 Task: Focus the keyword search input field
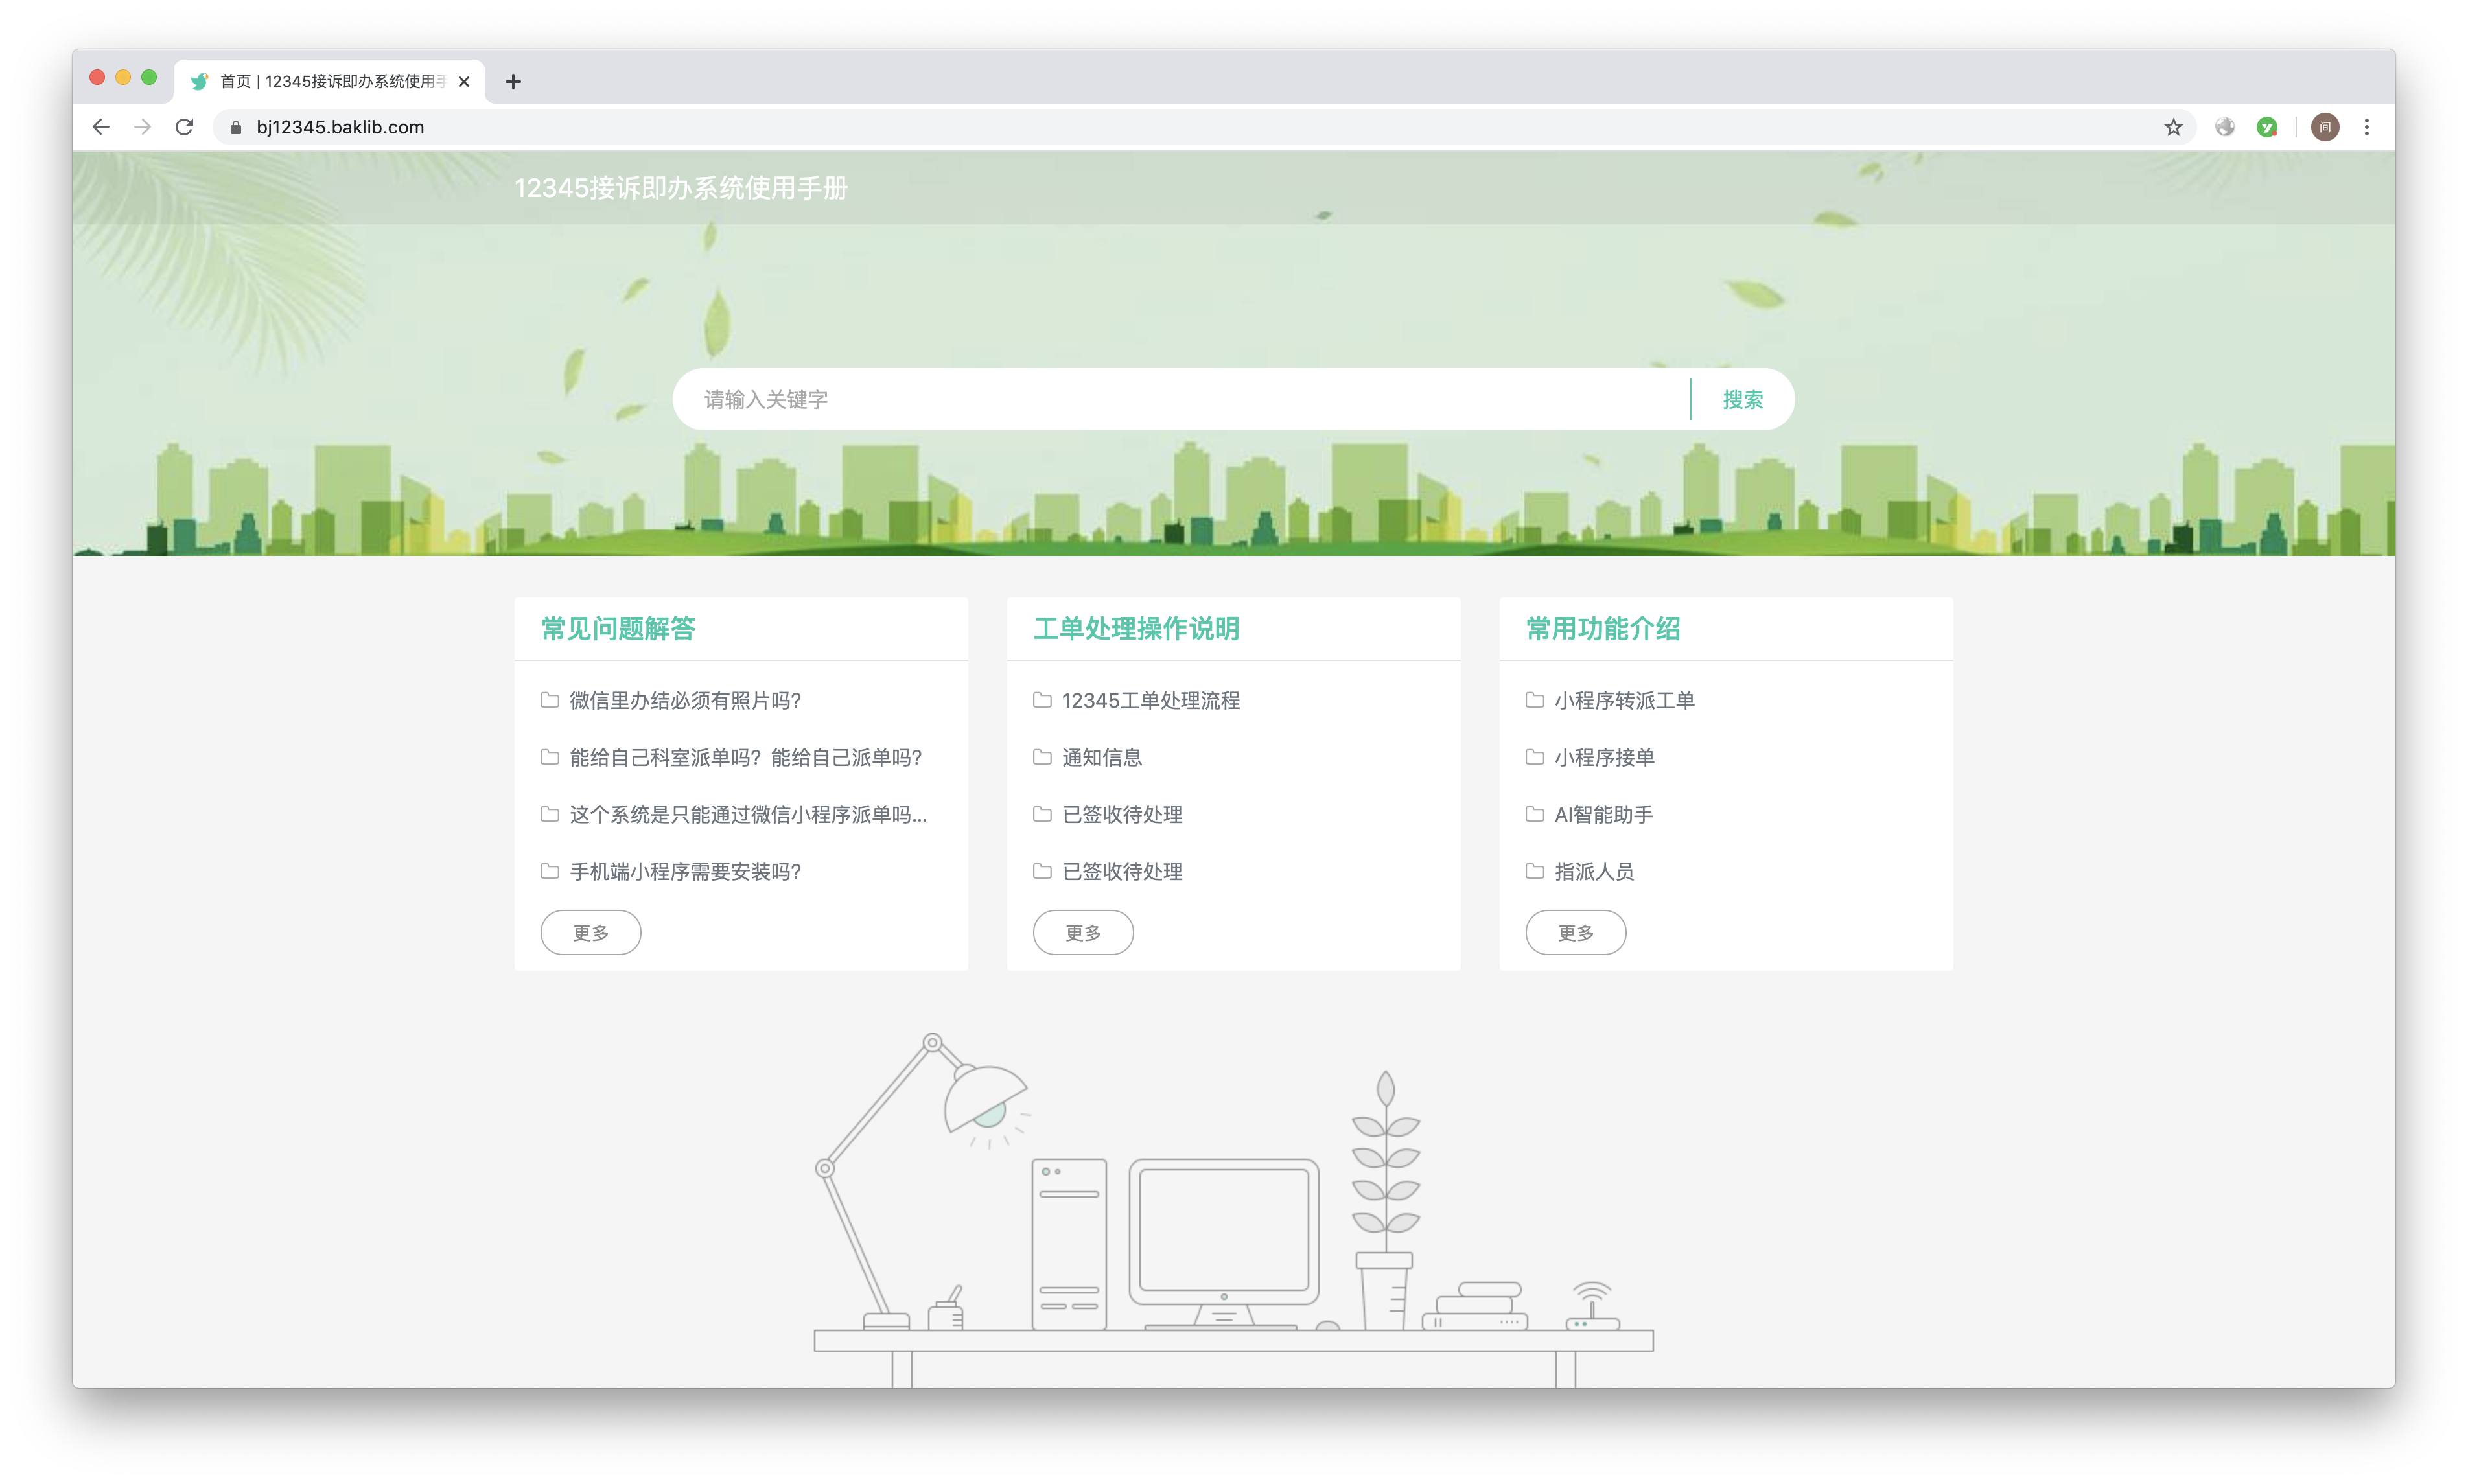coord(1180,400)
